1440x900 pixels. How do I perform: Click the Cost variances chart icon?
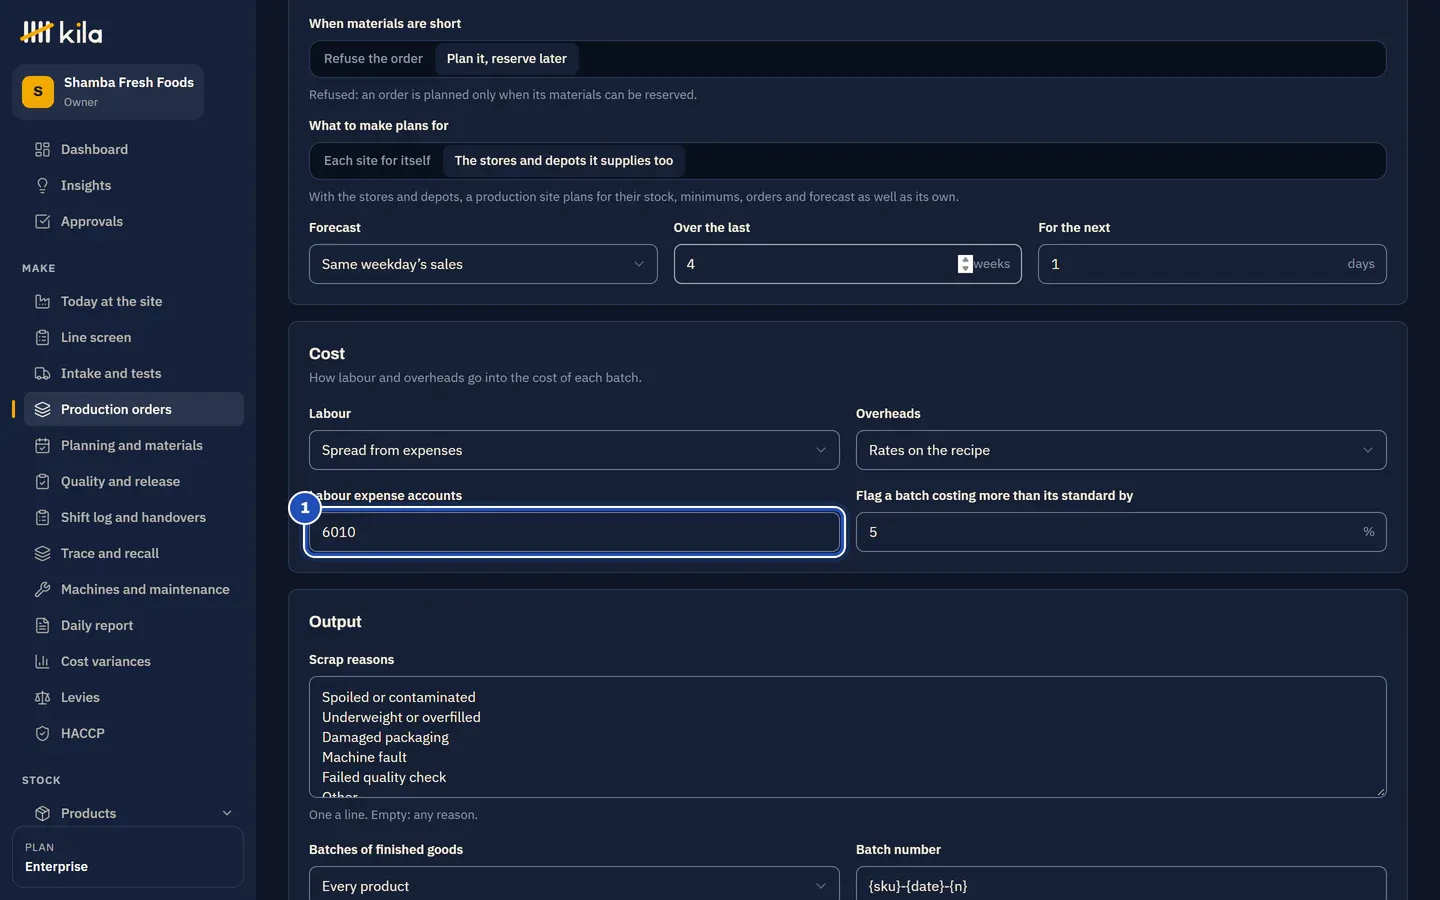tap(42, 661)
